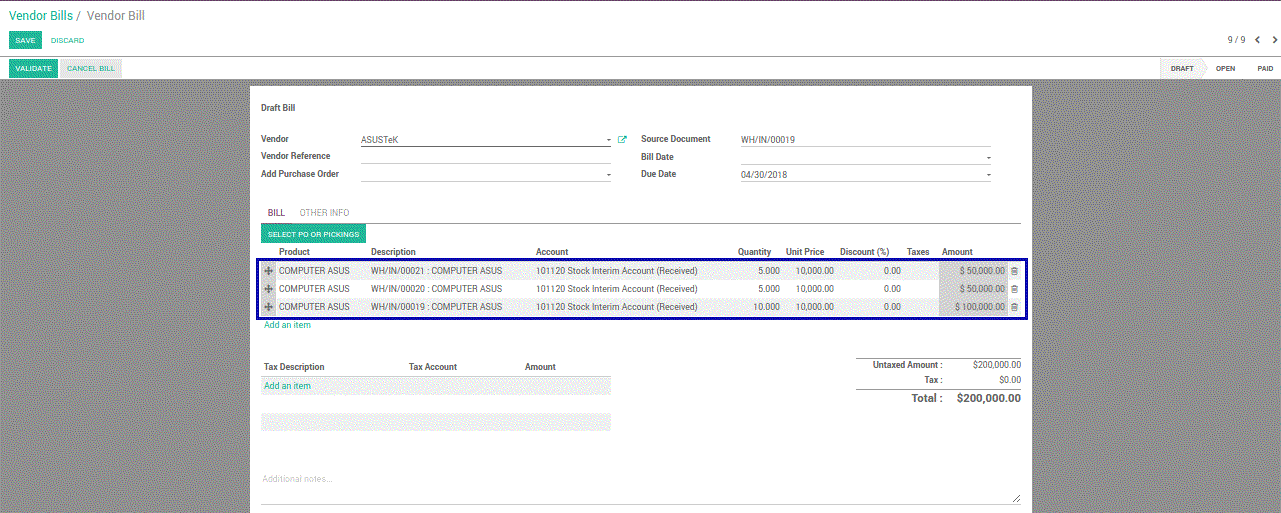The height and width of the screenshot is (513, 1281).
Task: Grab the drag handle of the WH/IN/00021 line
Action: coord(268,271)
